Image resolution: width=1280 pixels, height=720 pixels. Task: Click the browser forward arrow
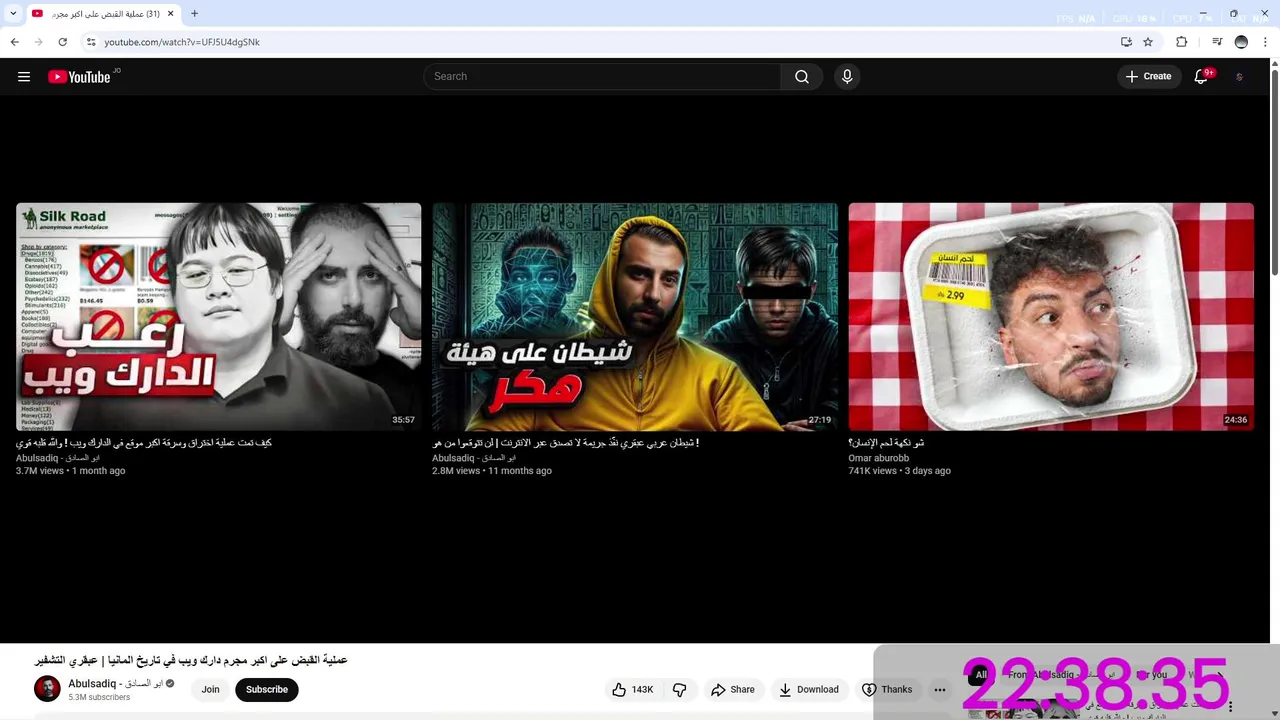[x=39, y=42]
